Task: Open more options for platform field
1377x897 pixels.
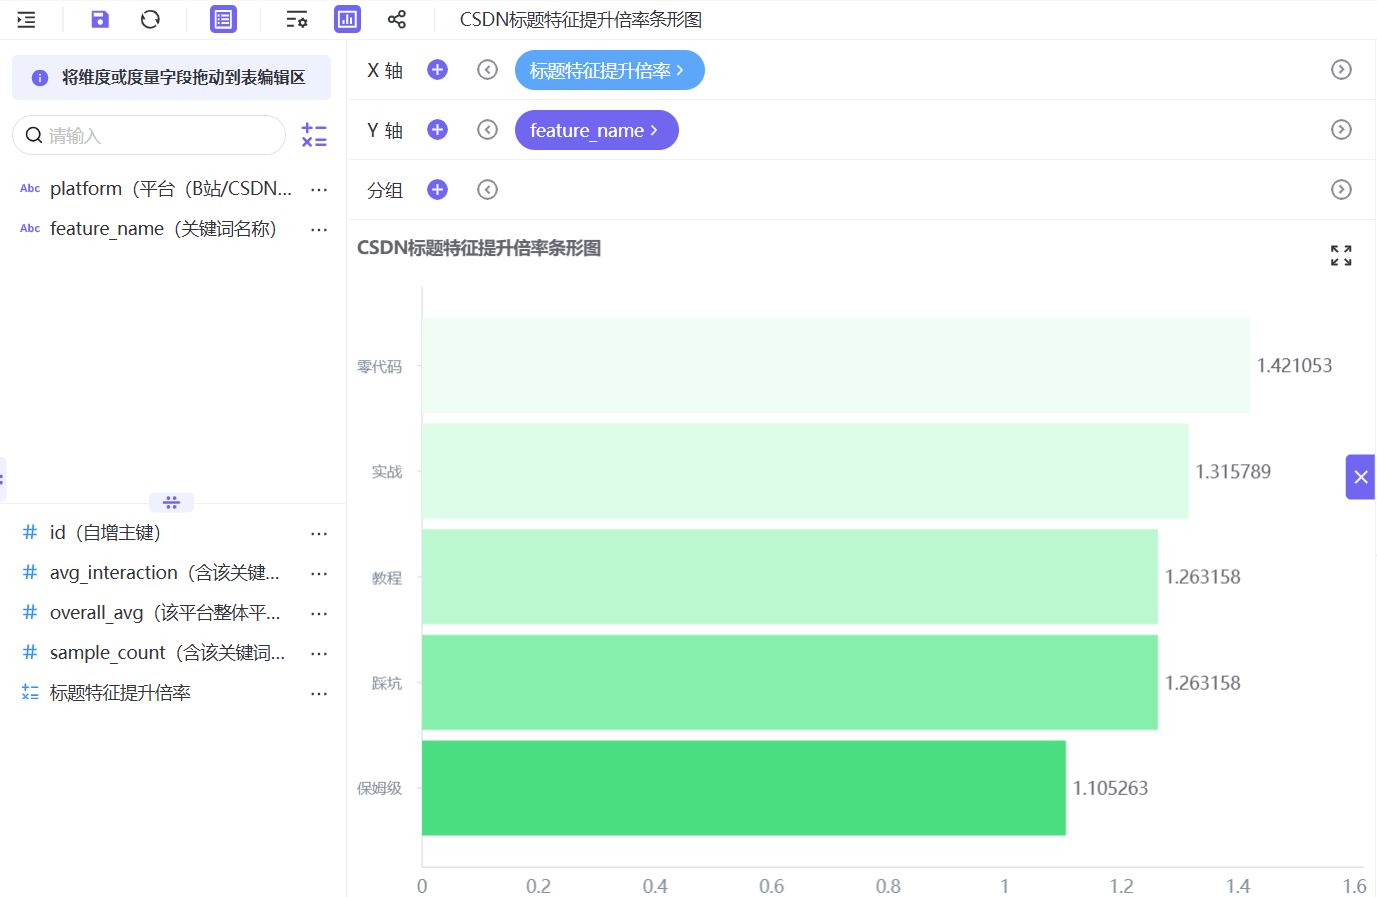Action: [319, 189]
